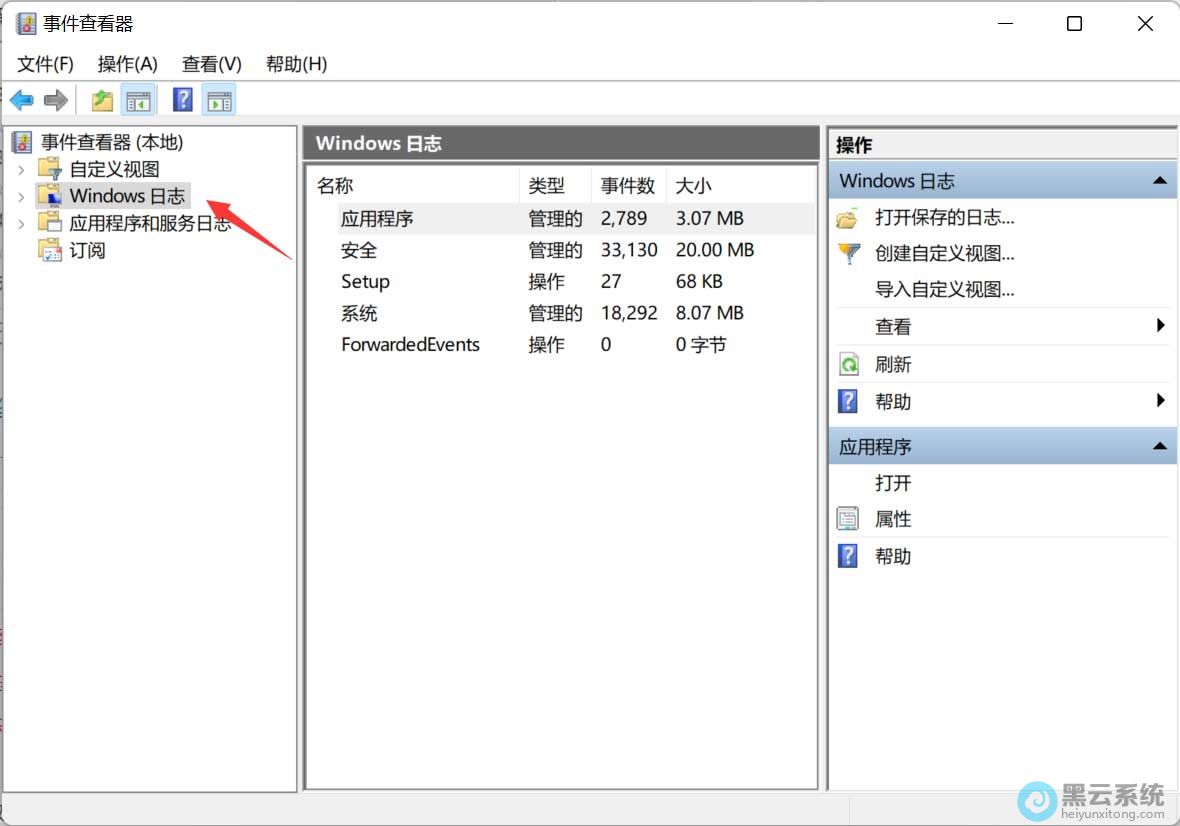Click the 刷新 refresh icon
The height and width of the screenshot is (826, 1180).
coord(848,363)
